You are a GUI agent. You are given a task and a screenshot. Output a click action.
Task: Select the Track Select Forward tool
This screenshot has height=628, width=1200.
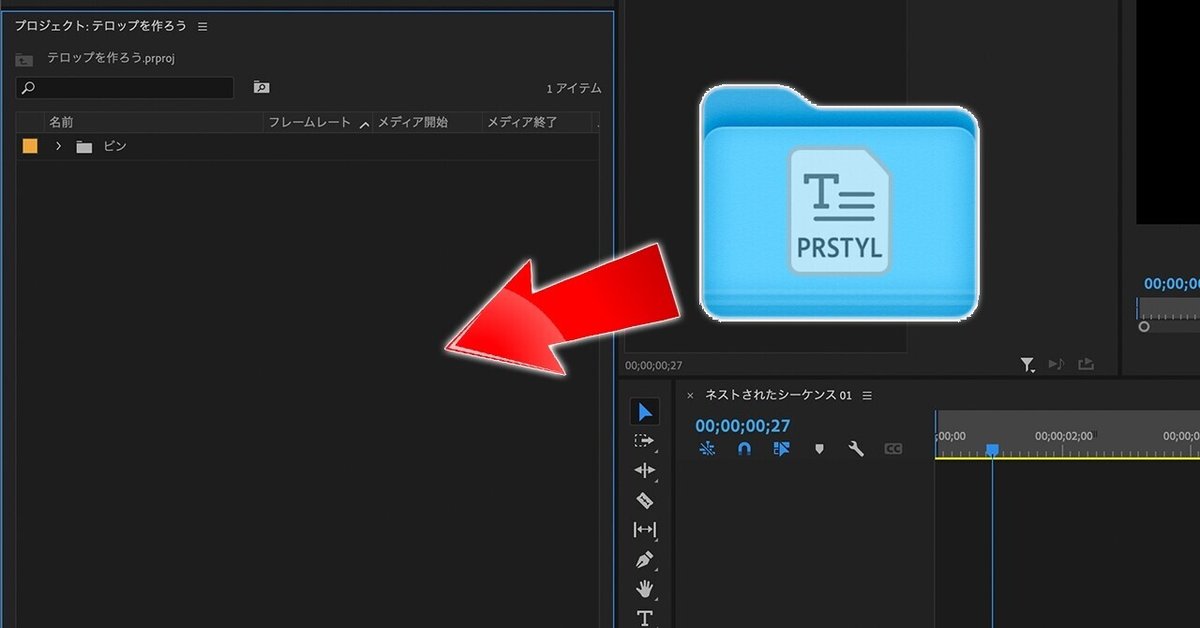pos(645,441)
